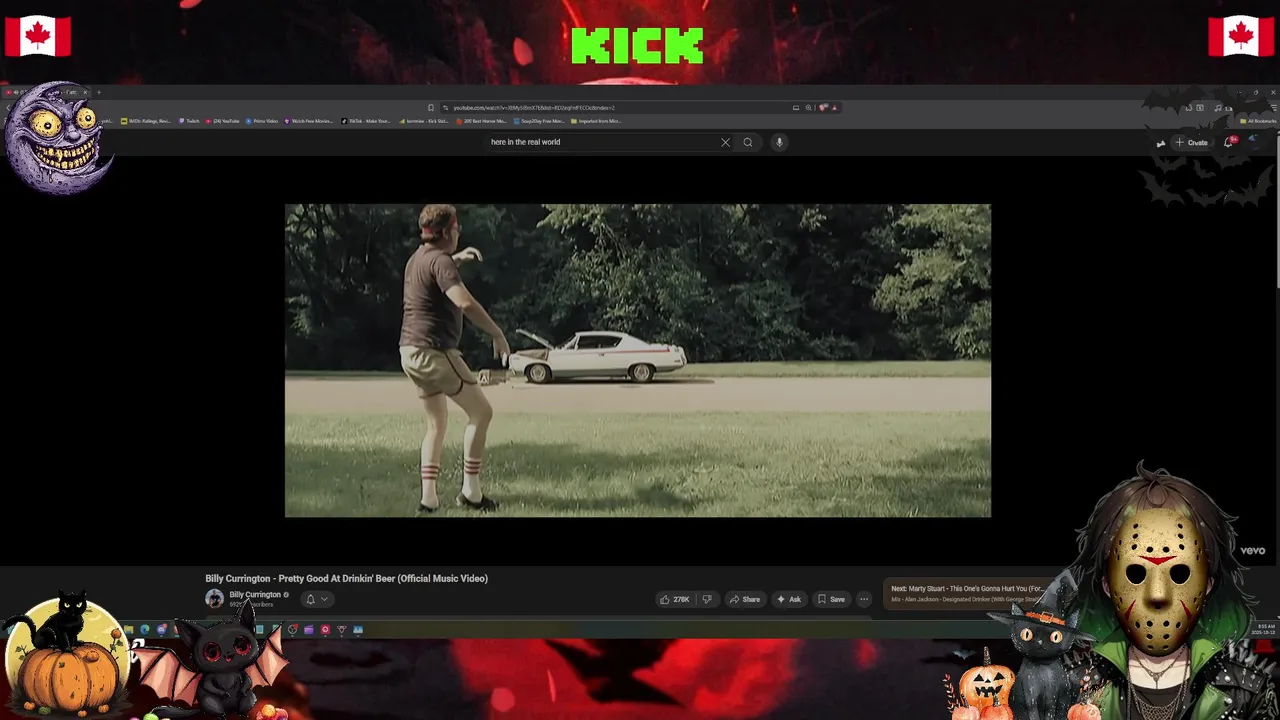Click the Ask button
The width and height of the screenshot is (1280, 720).
pos(789,599)
